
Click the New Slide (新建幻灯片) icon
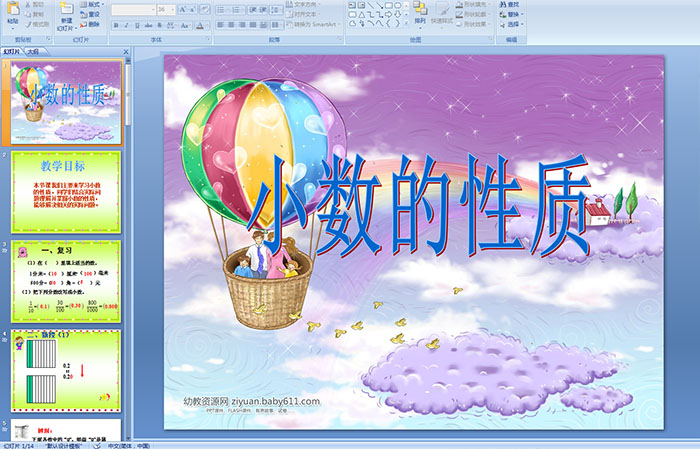click(x=66, y=8)
